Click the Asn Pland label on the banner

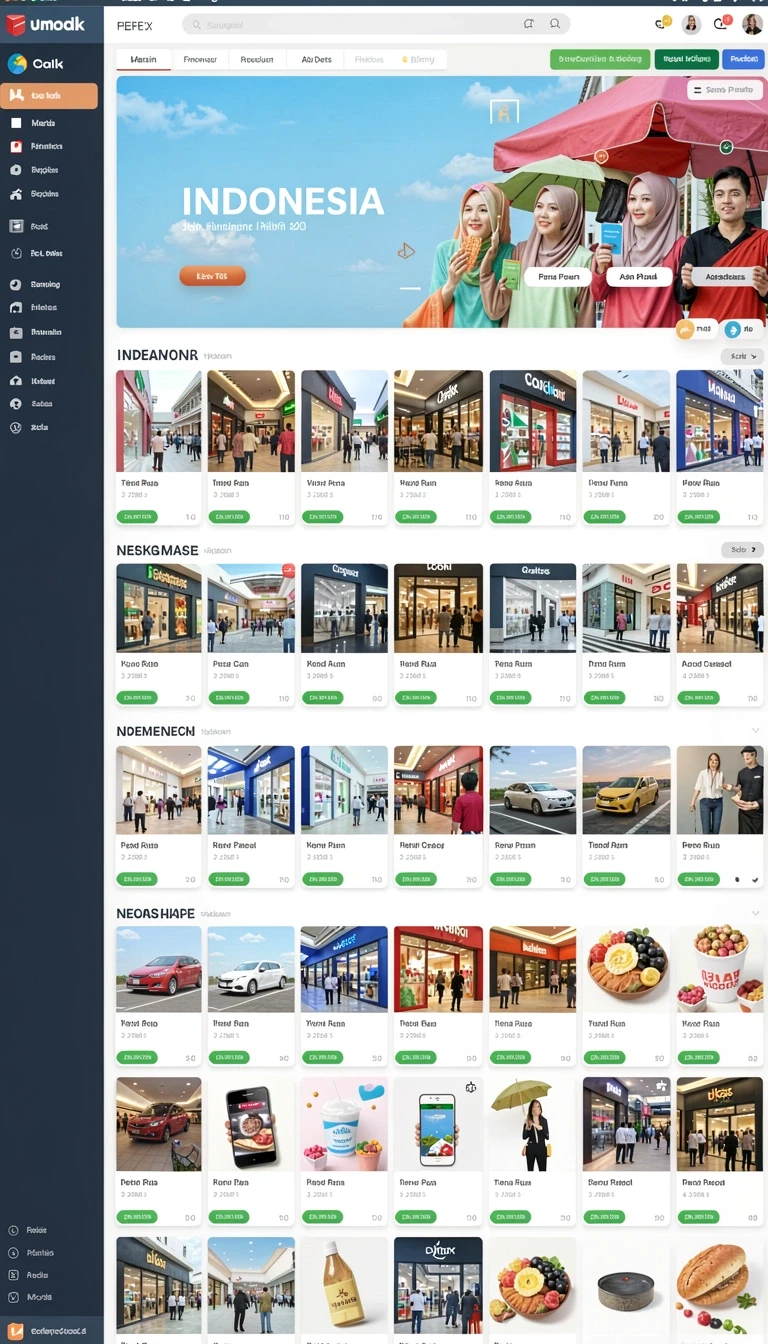638,277
